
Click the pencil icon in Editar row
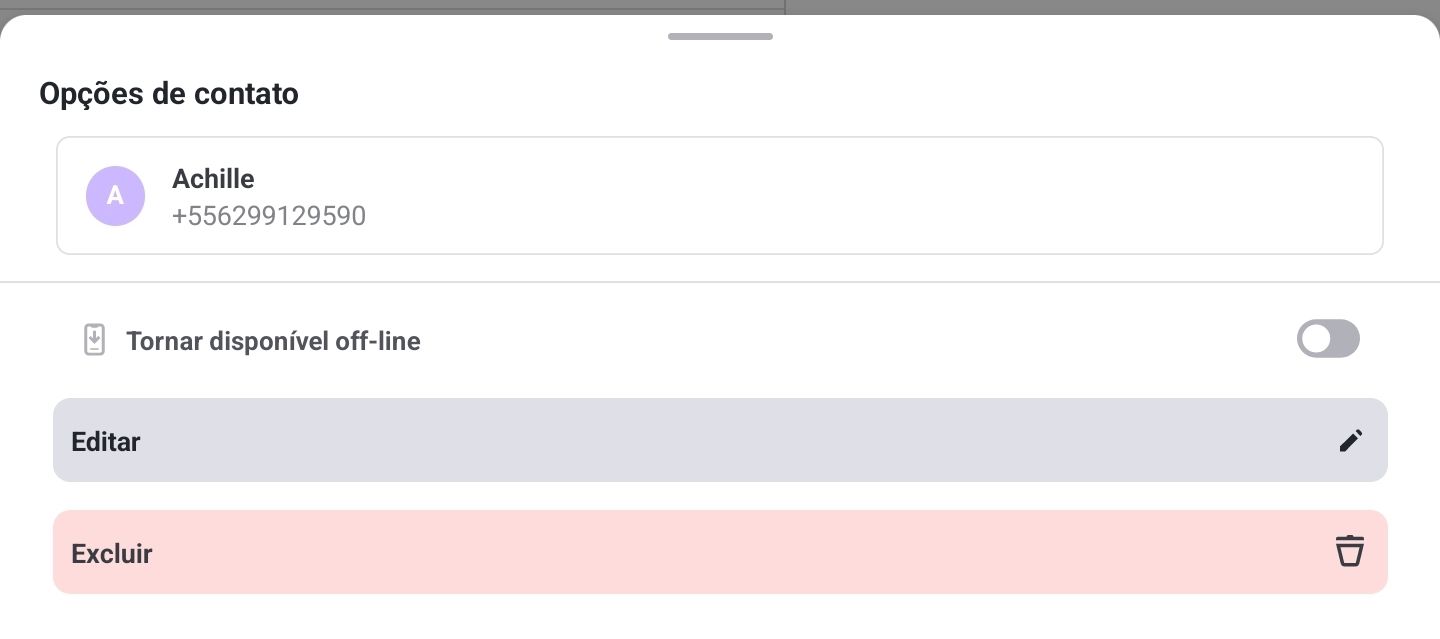click(x=1350, y=441)
